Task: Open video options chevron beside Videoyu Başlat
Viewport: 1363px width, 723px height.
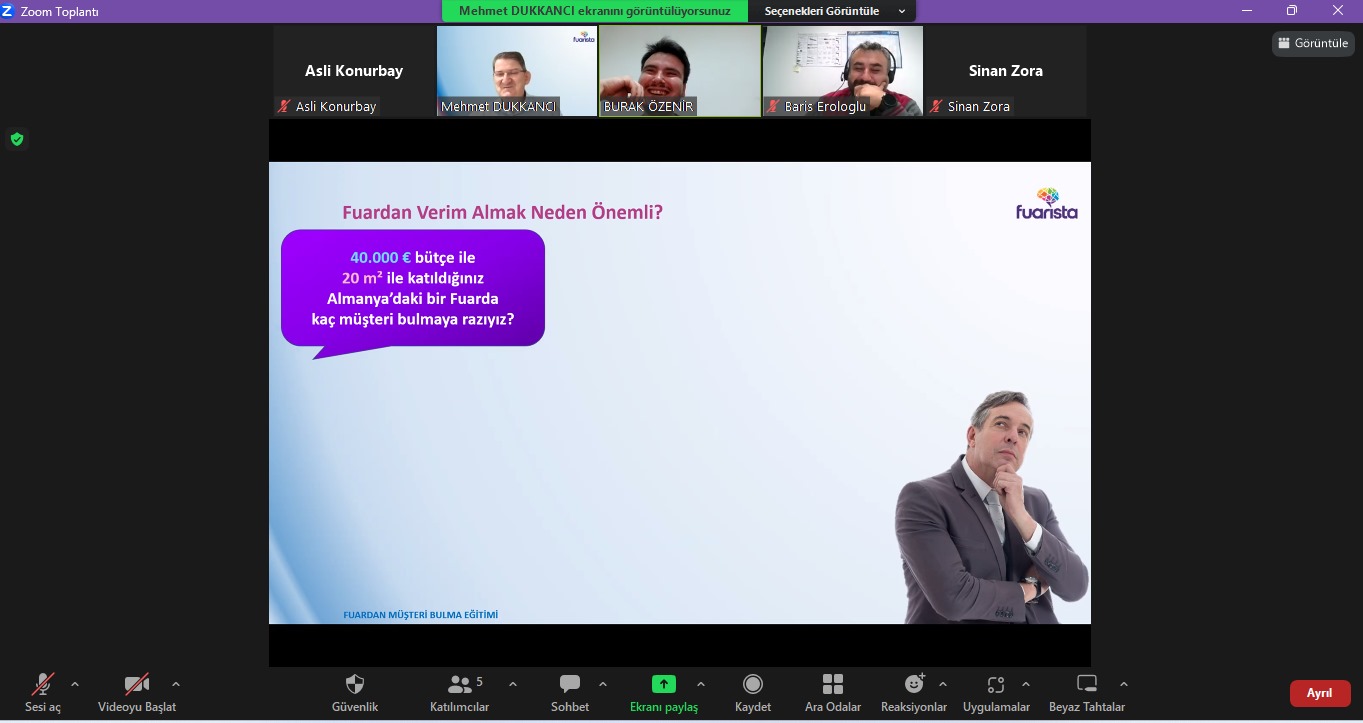Action: pyautogui.click(x=176, y=684)
